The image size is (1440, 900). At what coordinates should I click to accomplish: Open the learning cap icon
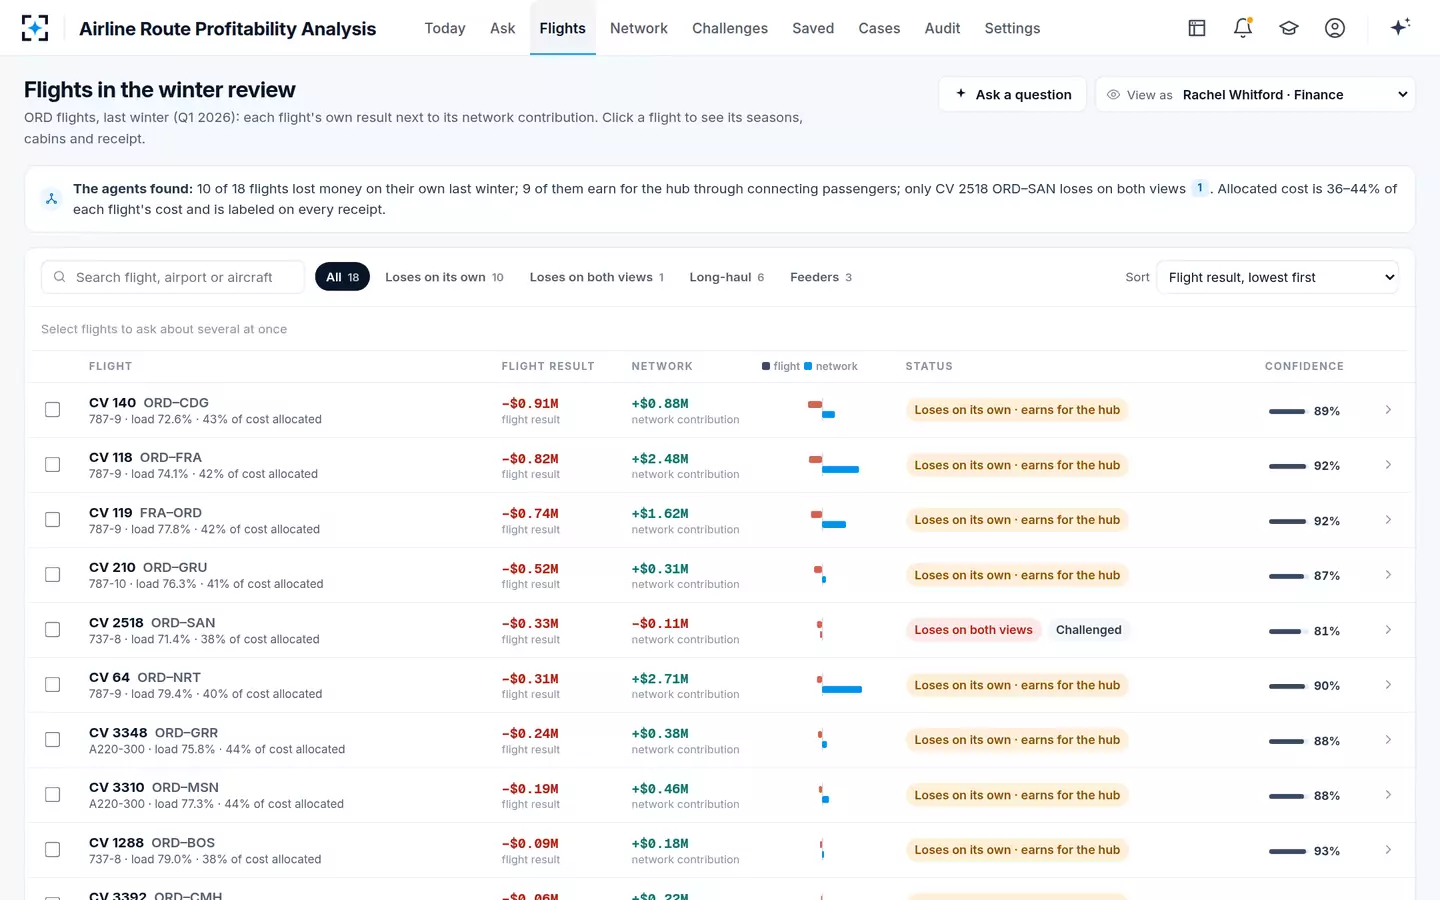coord(1289,28)
